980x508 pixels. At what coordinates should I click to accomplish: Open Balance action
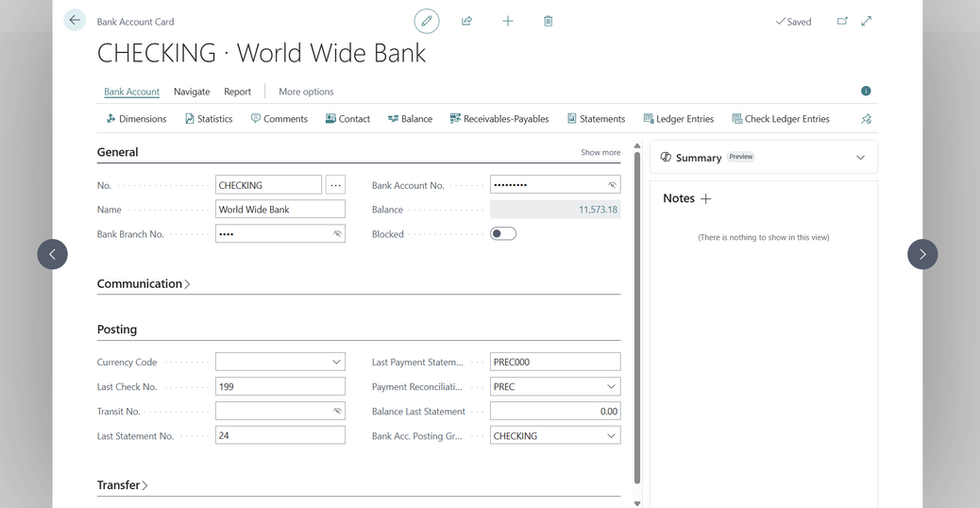(410, 119)
